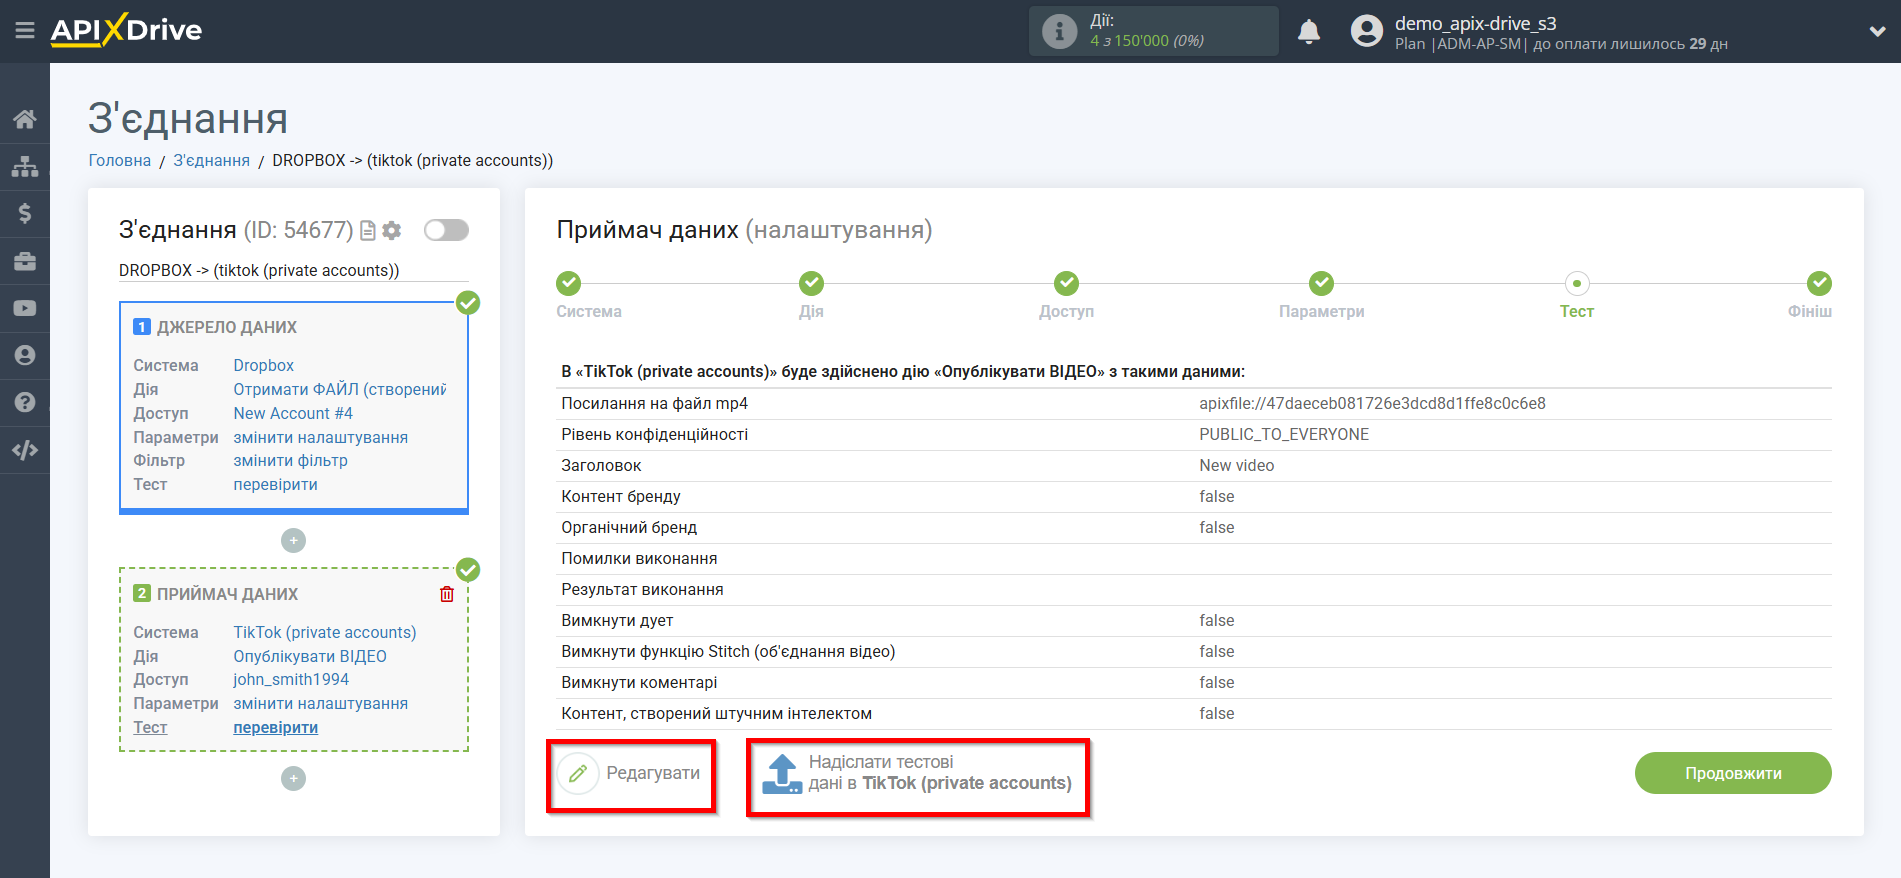Send test data to TikTok
The image size is (1901, 878).
[917, 773]
